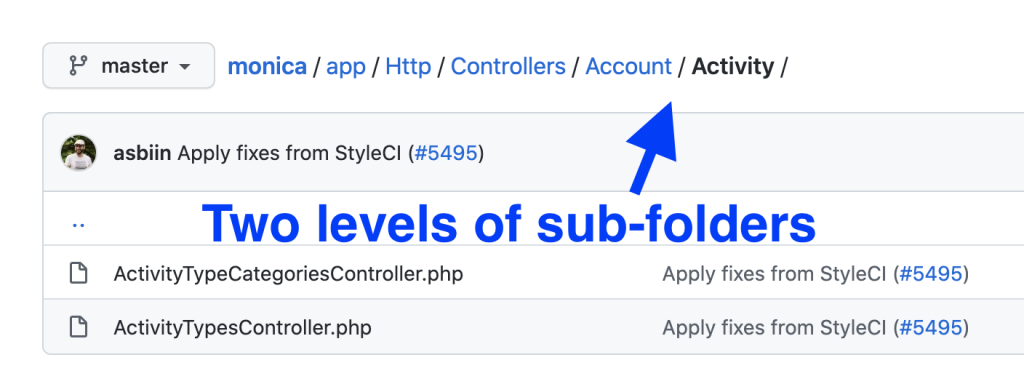Navigate to the Controllers breadcrumb
The image size is (1024, 384).
pyautogui.click(x=508, y=66)
